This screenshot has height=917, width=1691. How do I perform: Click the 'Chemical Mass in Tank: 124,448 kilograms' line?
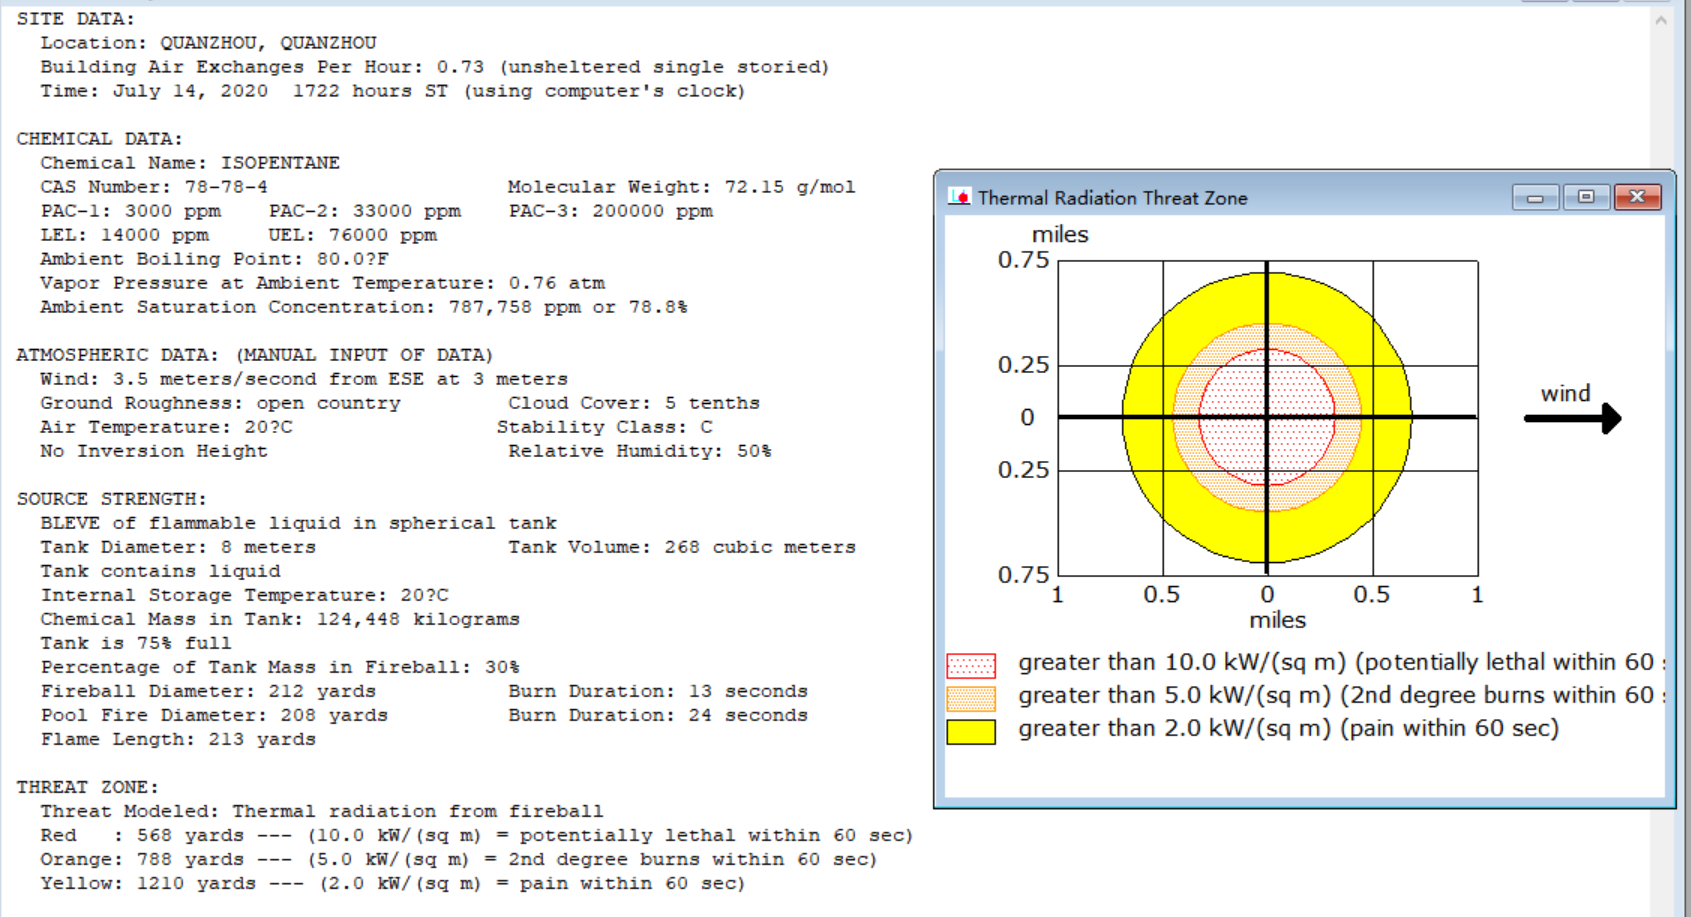(x=280, y=619)
